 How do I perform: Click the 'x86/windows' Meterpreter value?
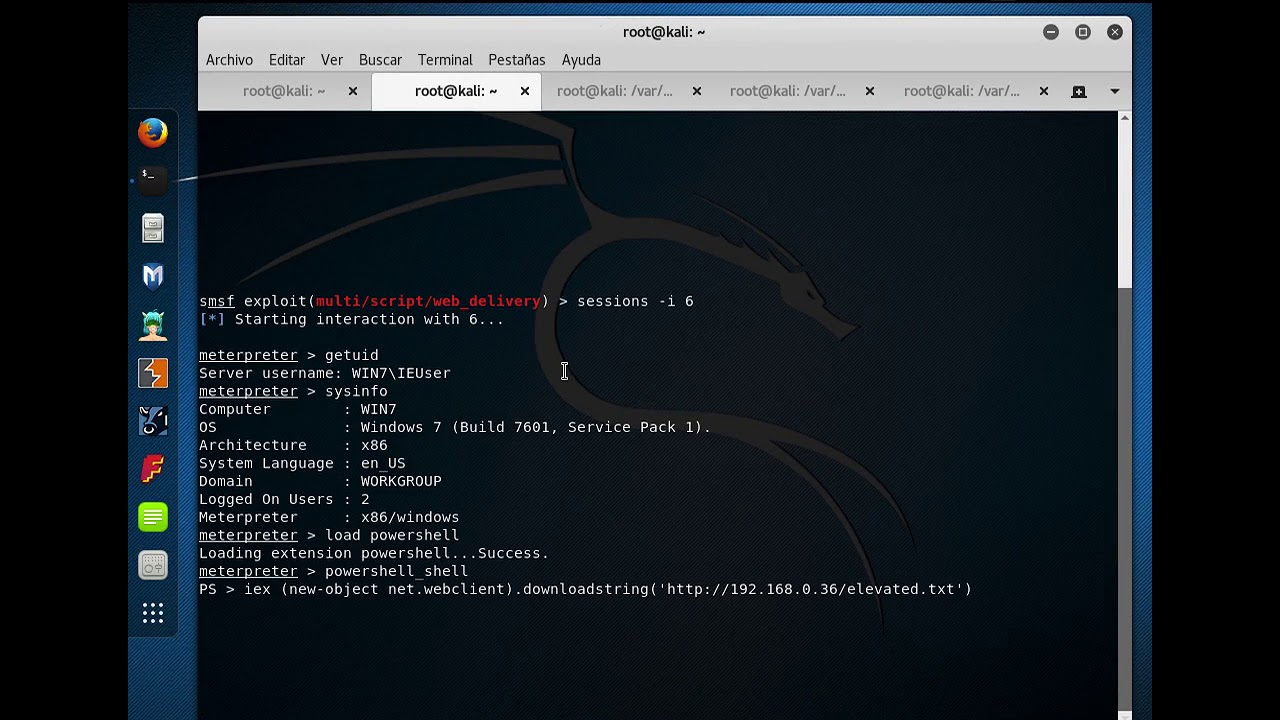pyautogui.click(x=410, y=517)
